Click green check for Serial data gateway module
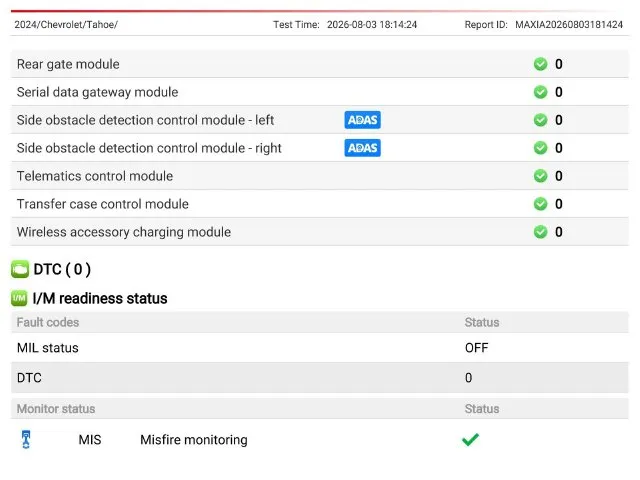640x480 pixels. tap(540, 92)
